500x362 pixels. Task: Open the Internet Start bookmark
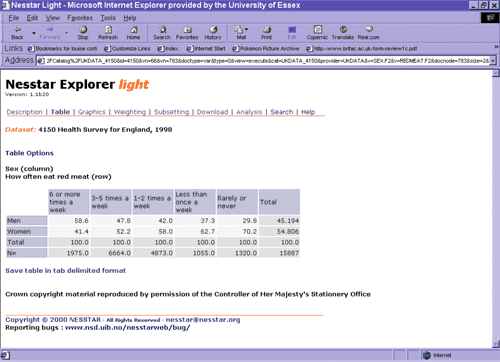point(206,49)
